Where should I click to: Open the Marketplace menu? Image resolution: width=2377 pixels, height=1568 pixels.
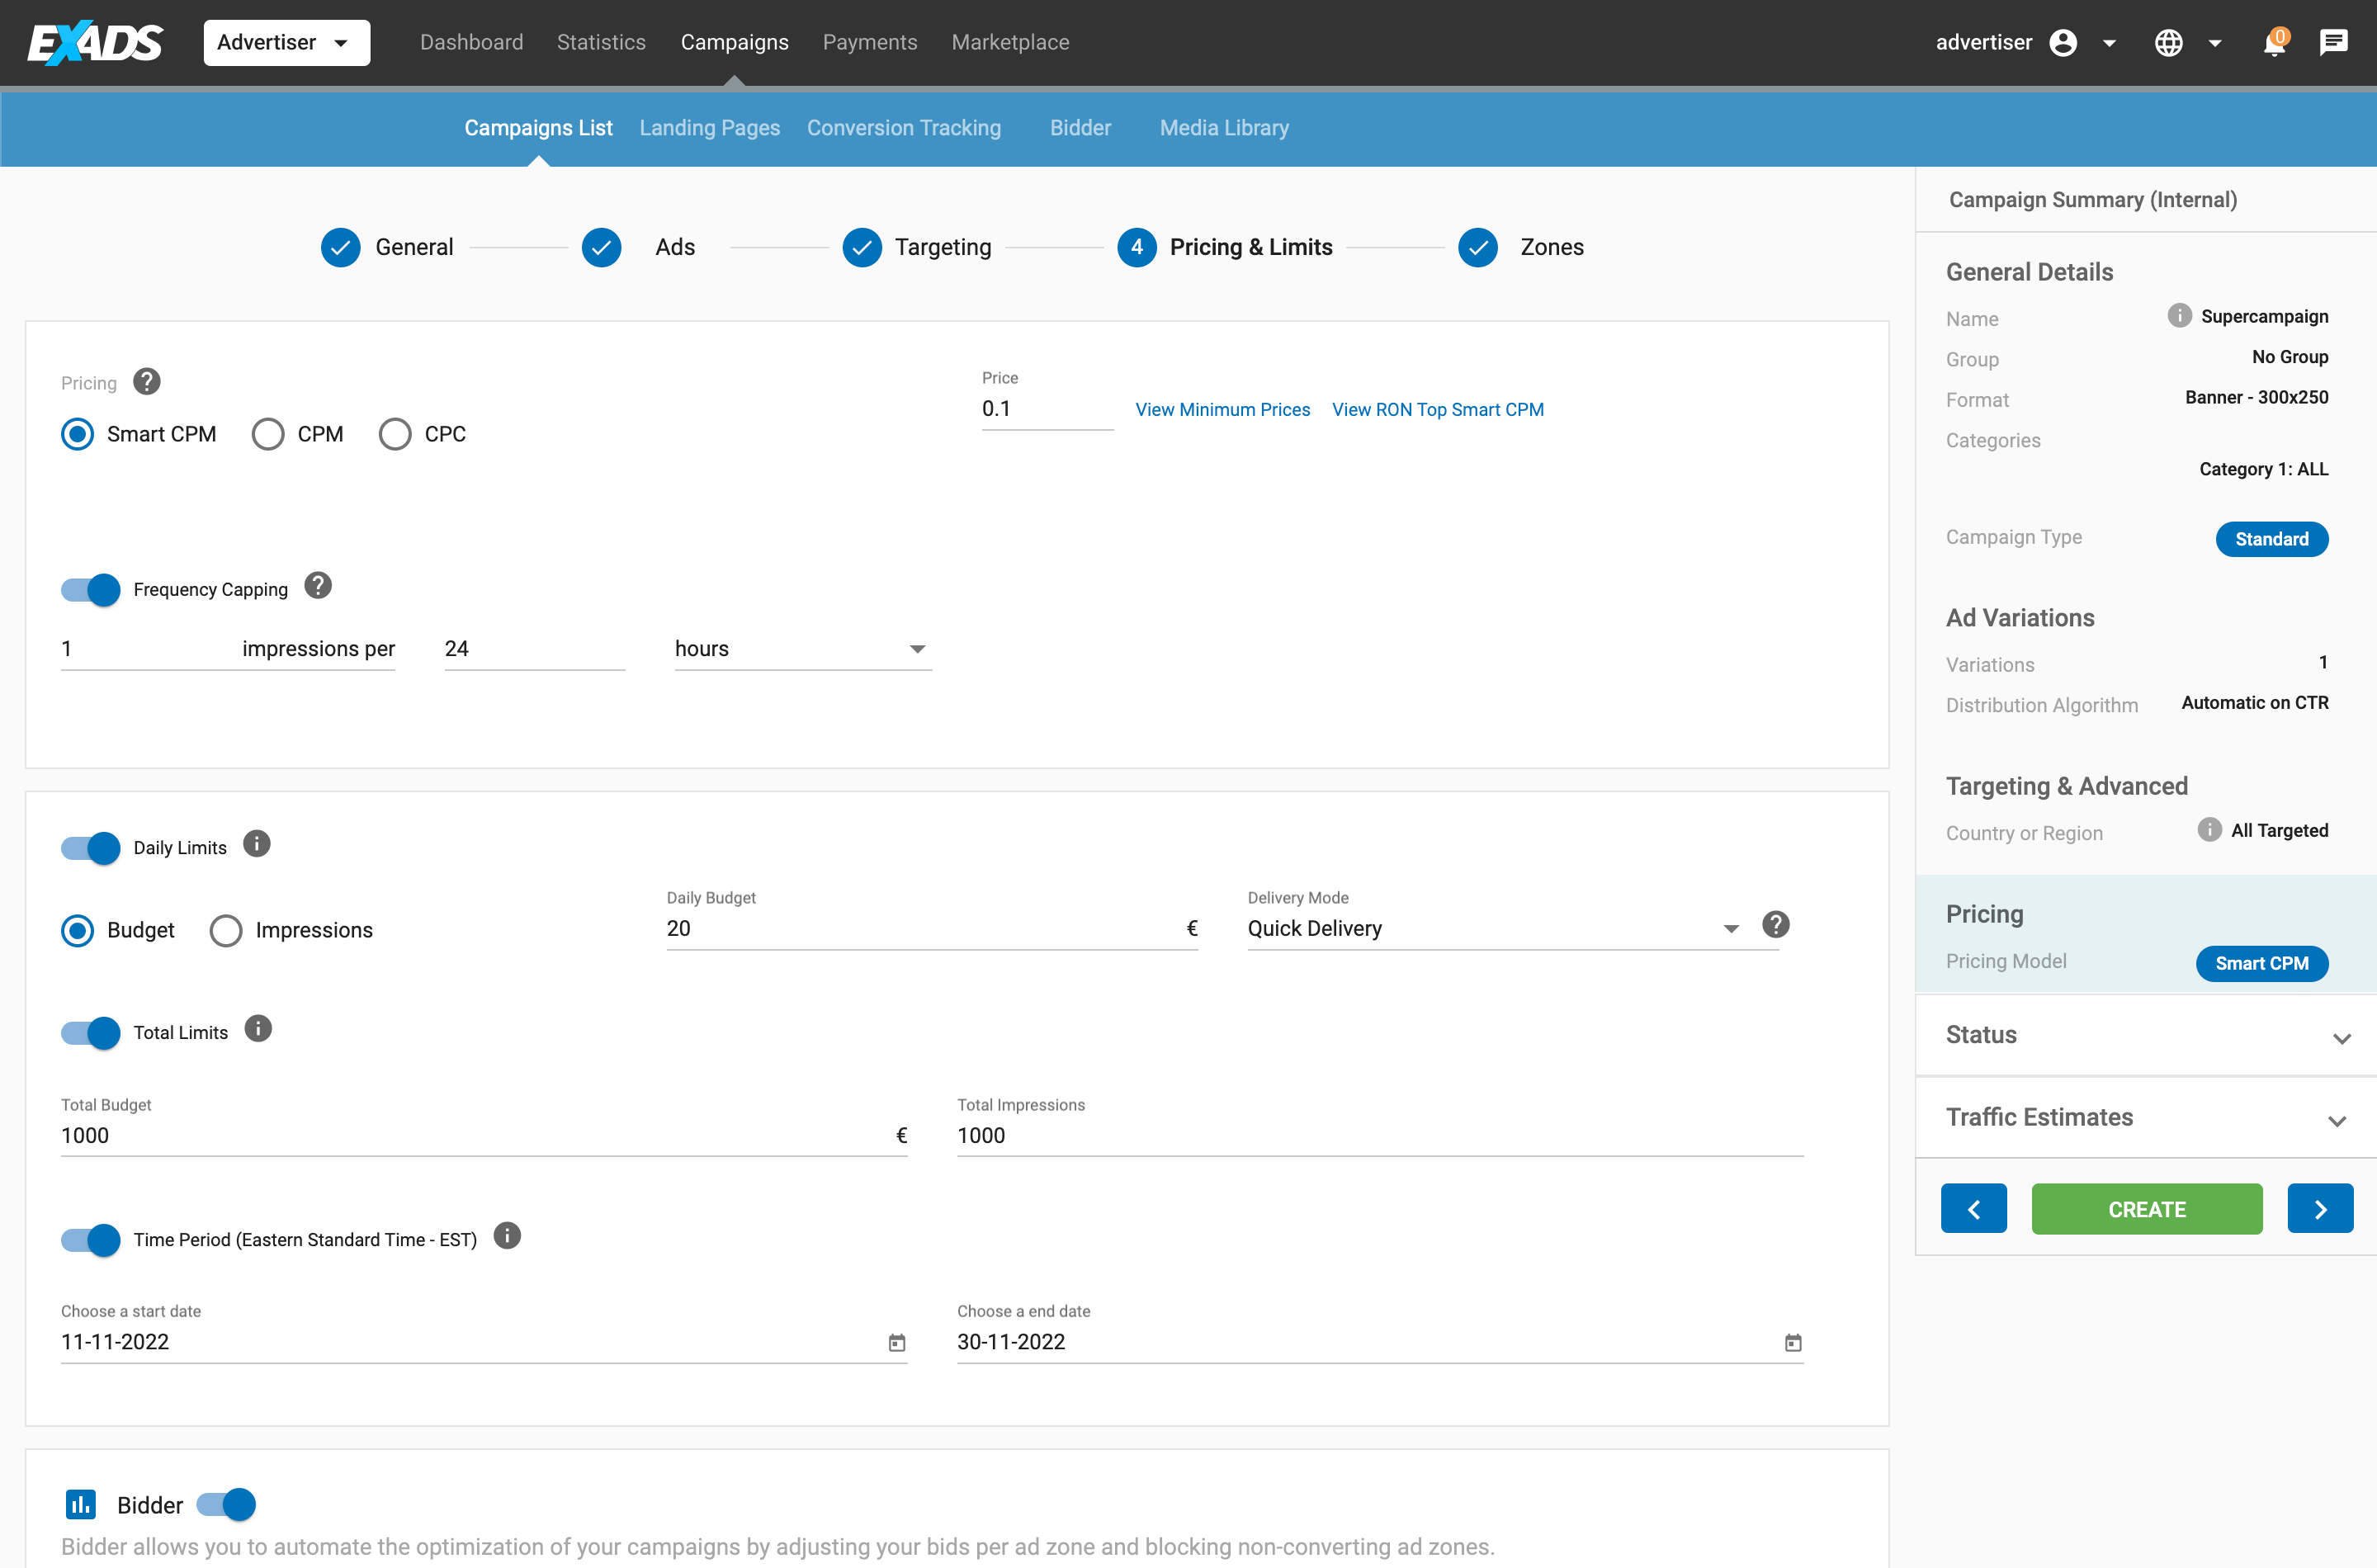(1010, 42)
